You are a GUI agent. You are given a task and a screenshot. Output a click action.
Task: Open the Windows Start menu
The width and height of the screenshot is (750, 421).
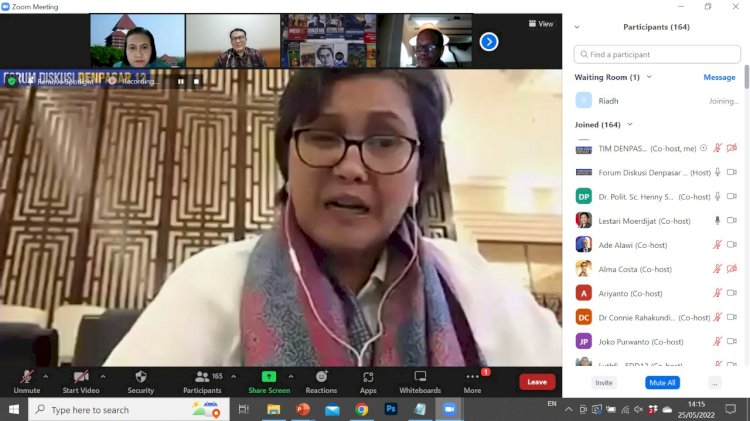(14, 410)
